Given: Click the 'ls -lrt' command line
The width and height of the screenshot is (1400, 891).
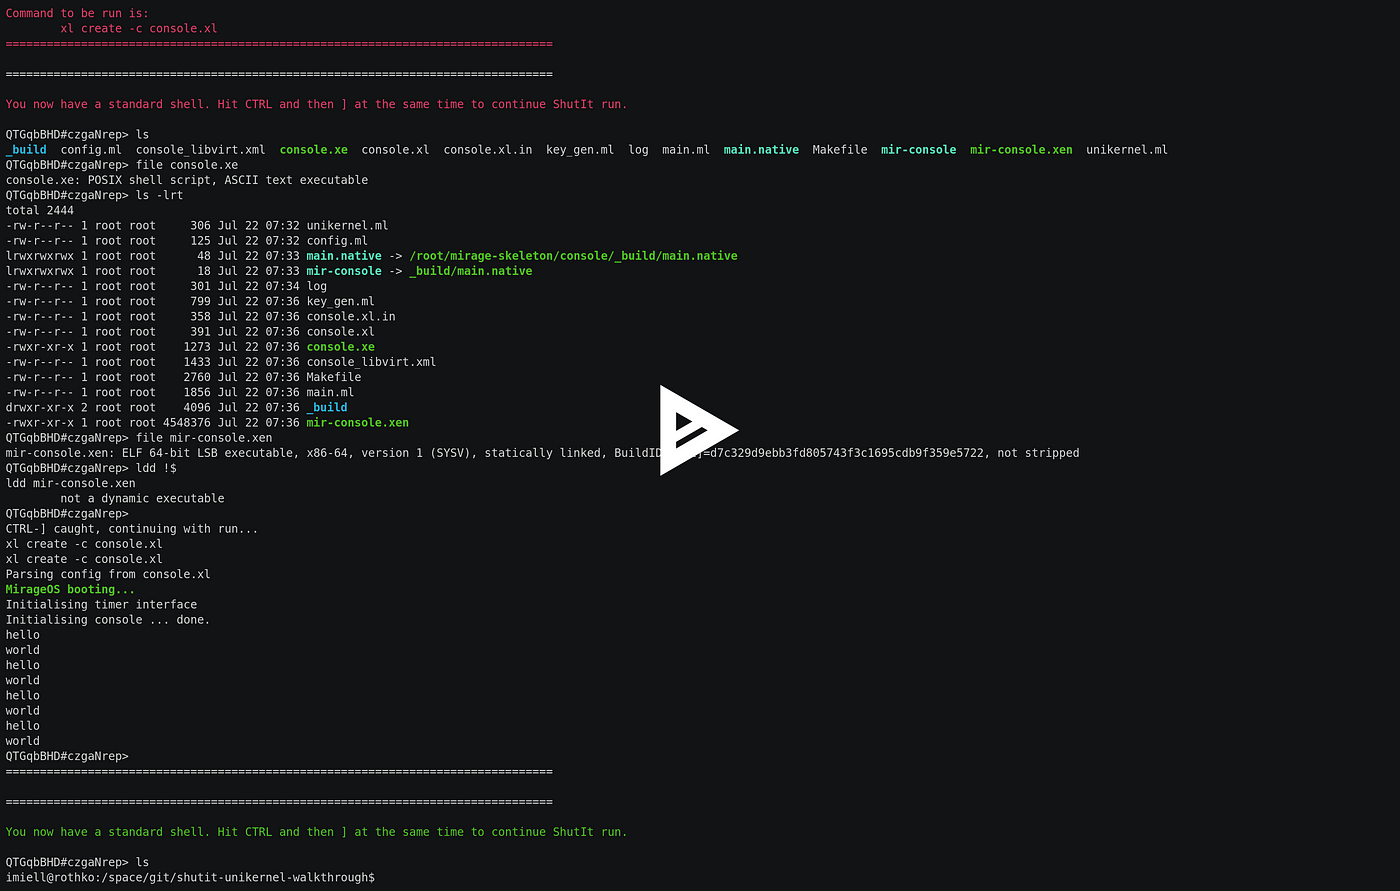Looking at the screenshot, I should coord(95,195).
